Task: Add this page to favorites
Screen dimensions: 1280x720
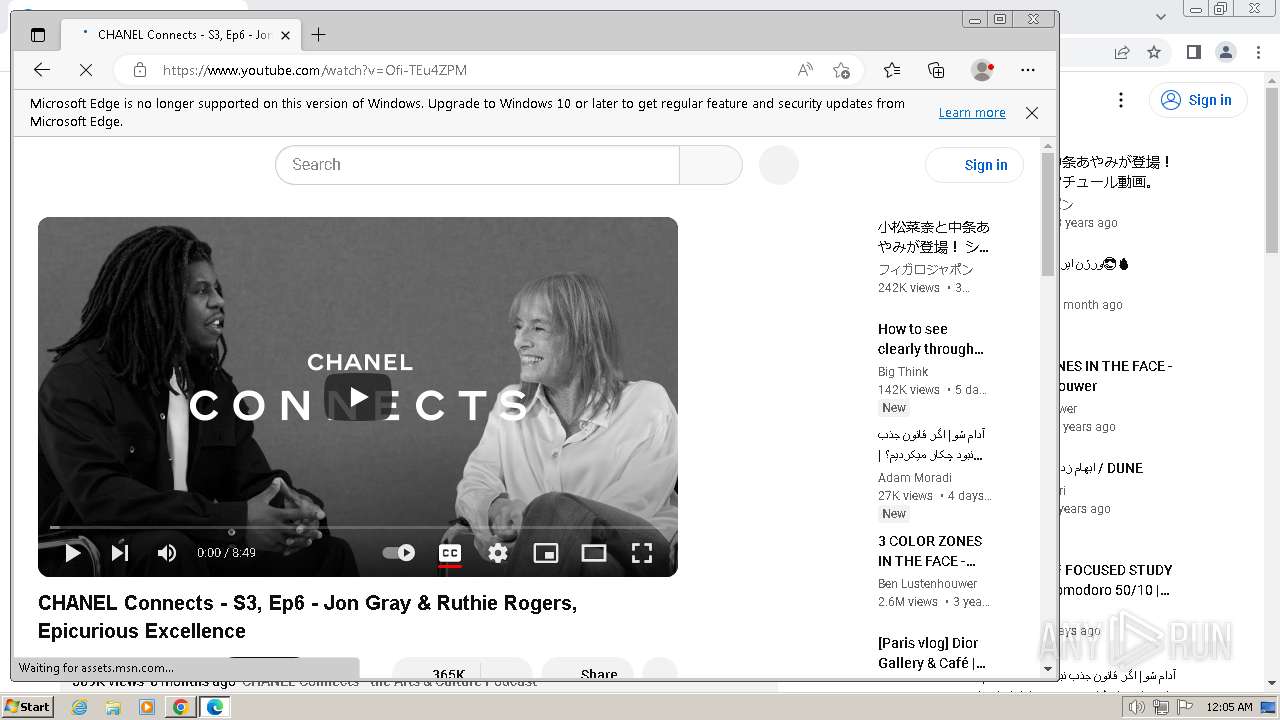Action: coord(841,70)
